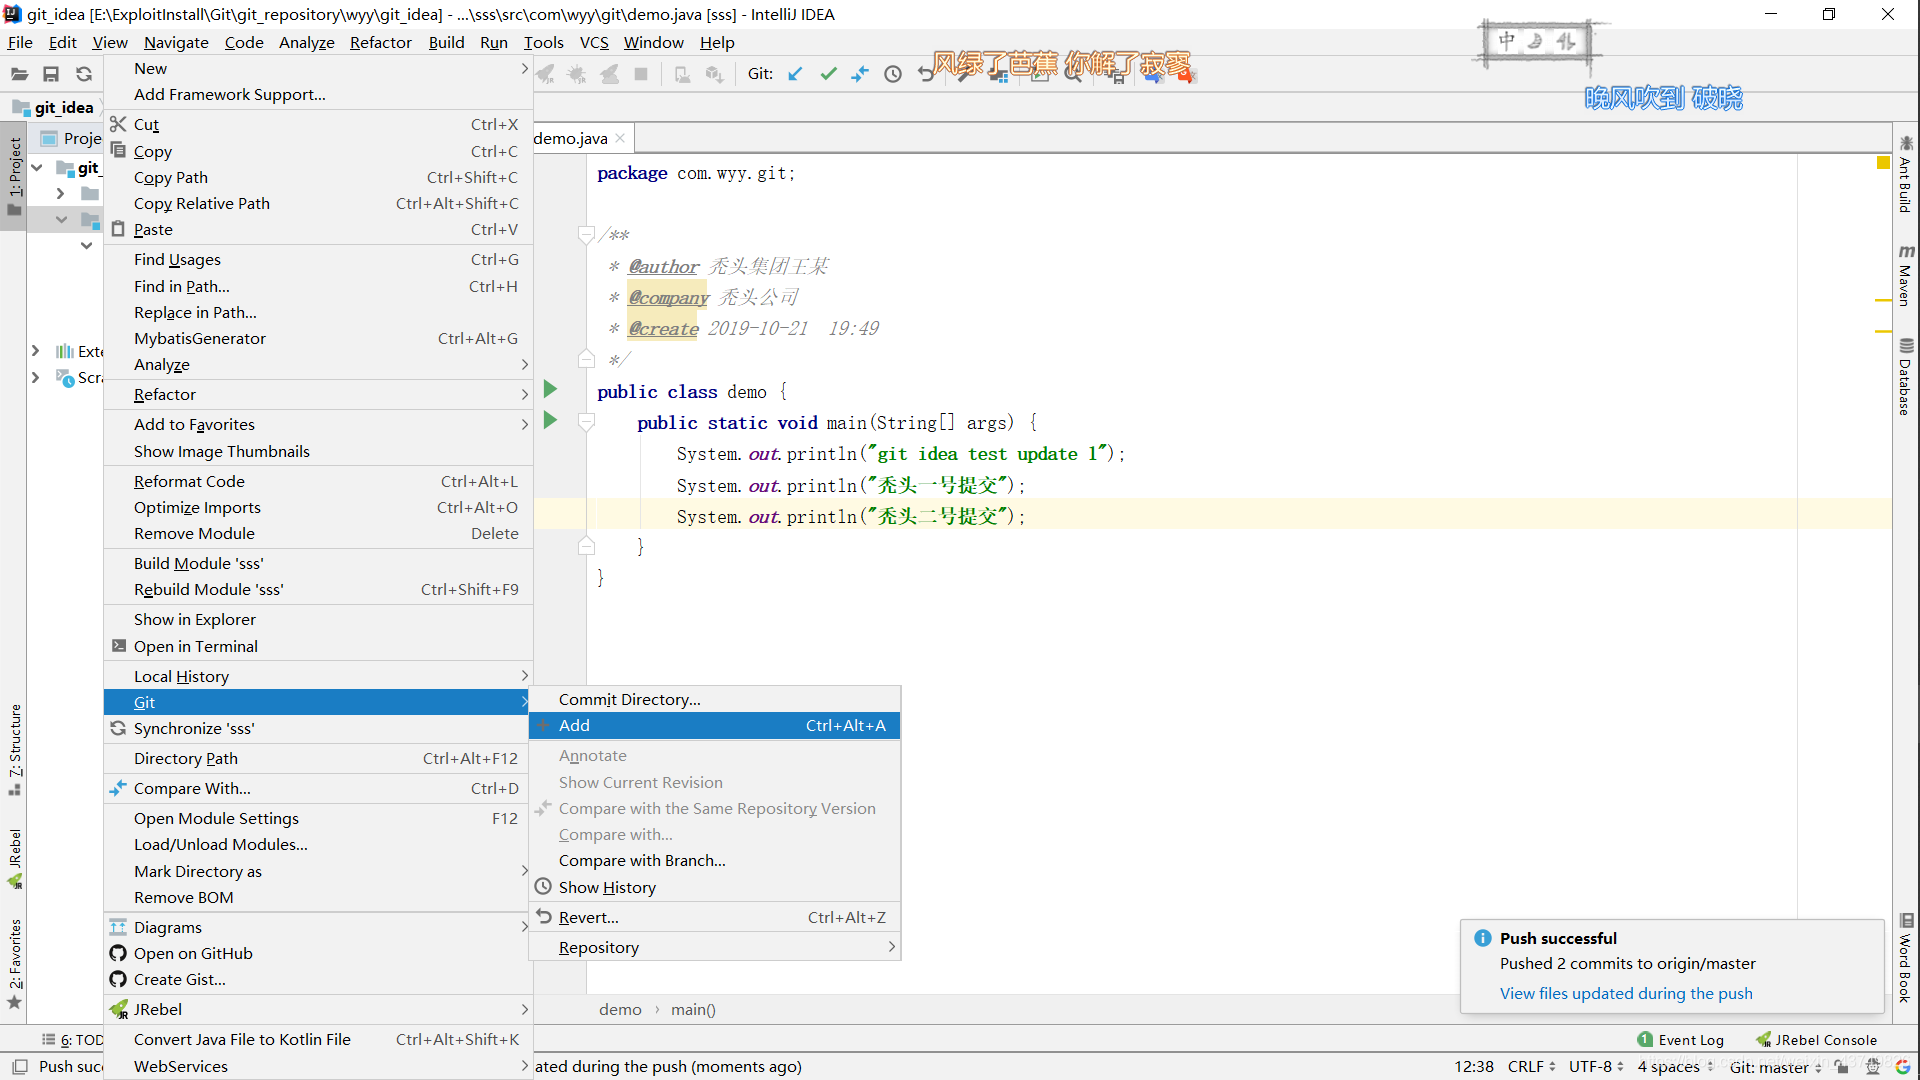Click View files updated during push link
Screen dimensions: 1920x1080
pos(1626,993)
